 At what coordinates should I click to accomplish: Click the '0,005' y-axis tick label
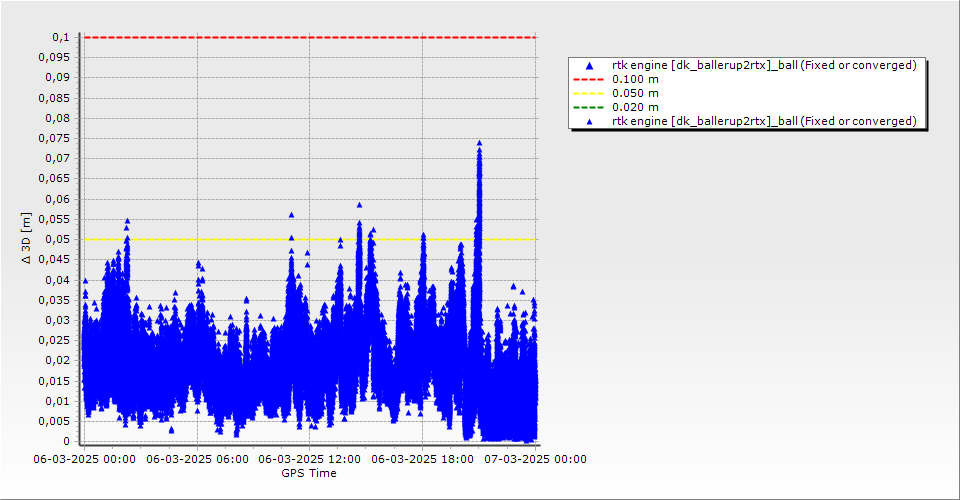coord(54,421)
